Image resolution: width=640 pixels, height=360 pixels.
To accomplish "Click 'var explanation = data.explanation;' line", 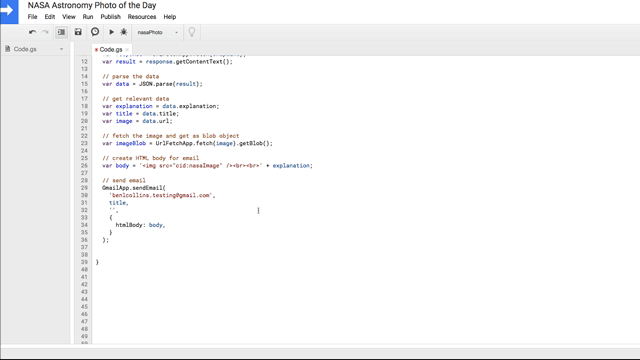I will pos(160,106).
